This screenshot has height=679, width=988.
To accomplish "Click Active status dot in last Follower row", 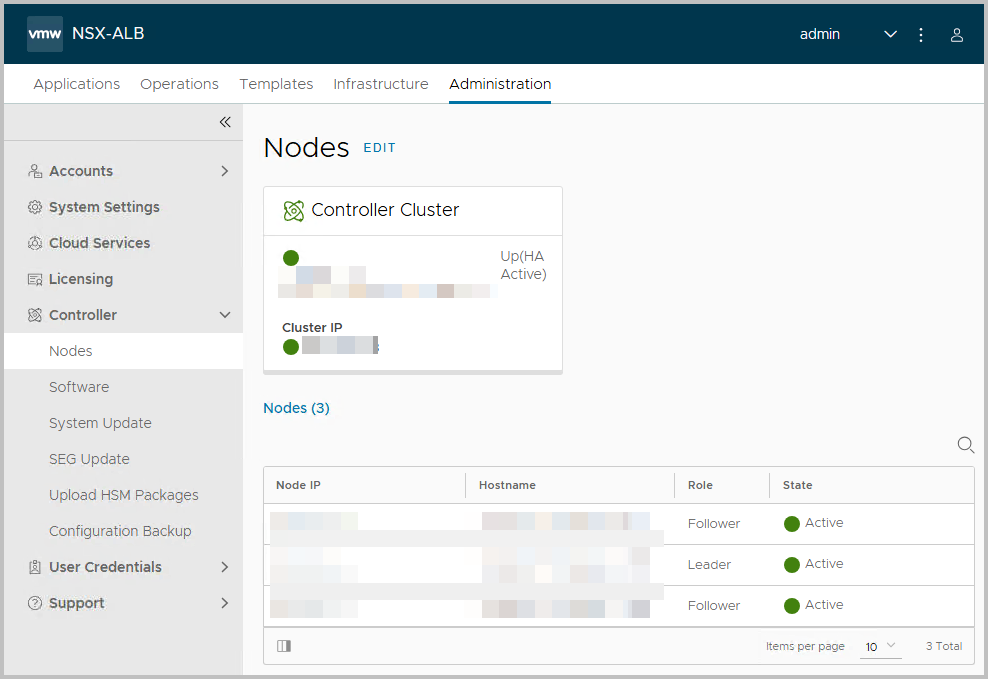I will coord(791,606).
